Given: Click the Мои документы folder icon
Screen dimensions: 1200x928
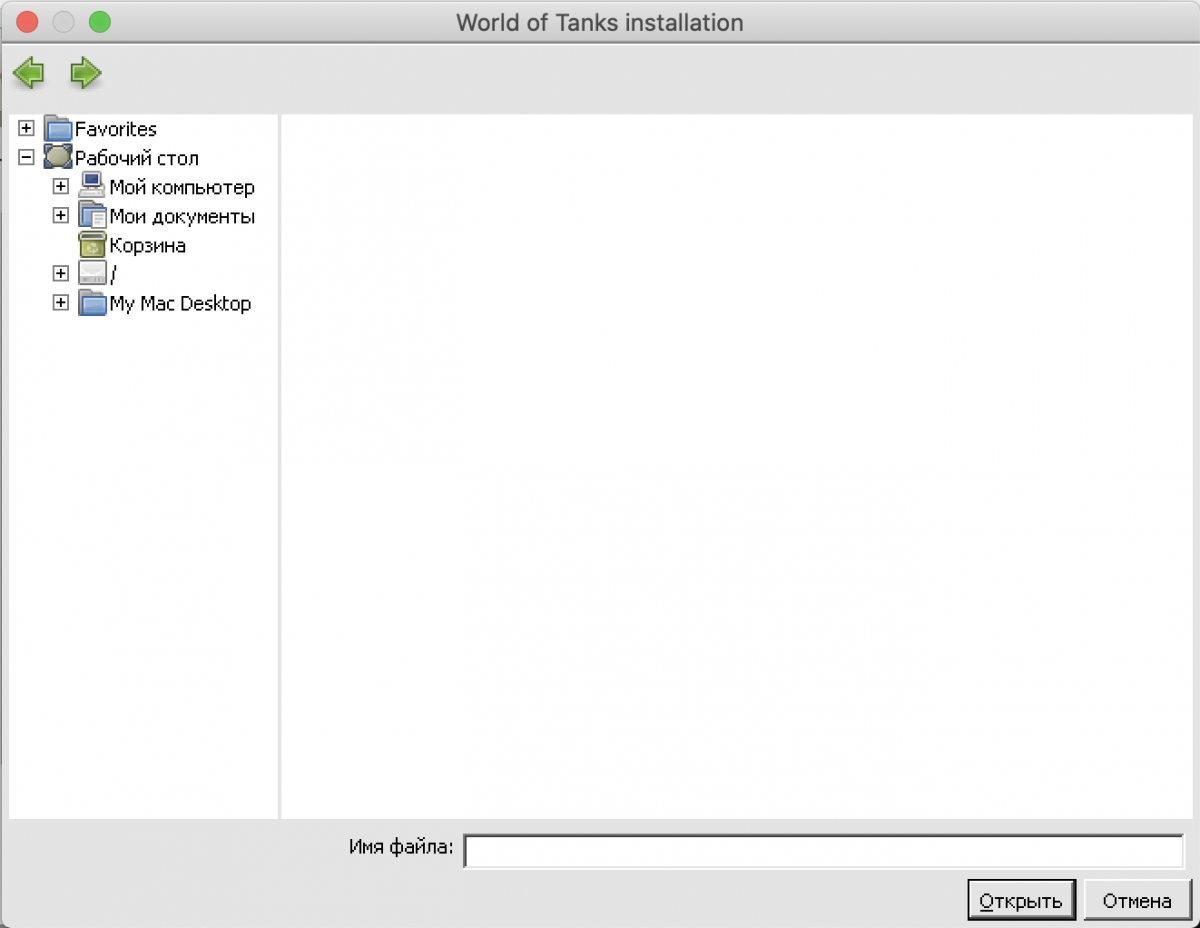Looking at the screenshot, I should pos(92,216).
